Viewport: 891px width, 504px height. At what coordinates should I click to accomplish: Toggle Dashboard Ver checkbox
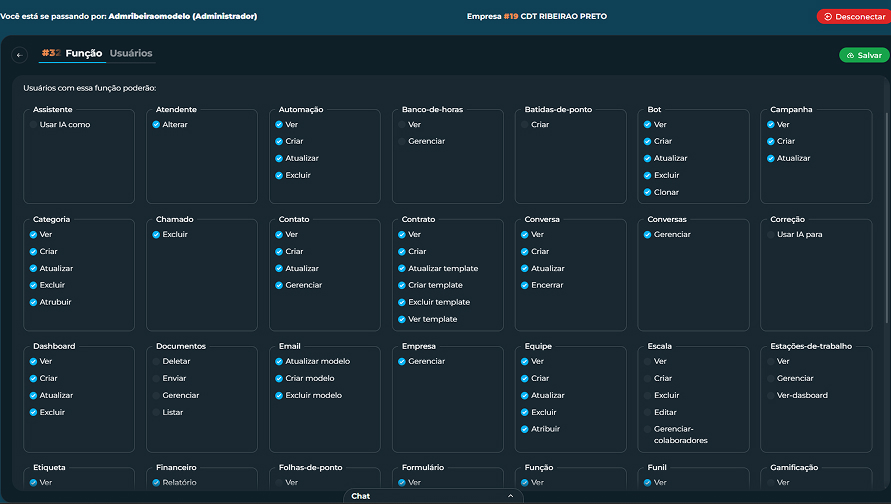(33, 361)
